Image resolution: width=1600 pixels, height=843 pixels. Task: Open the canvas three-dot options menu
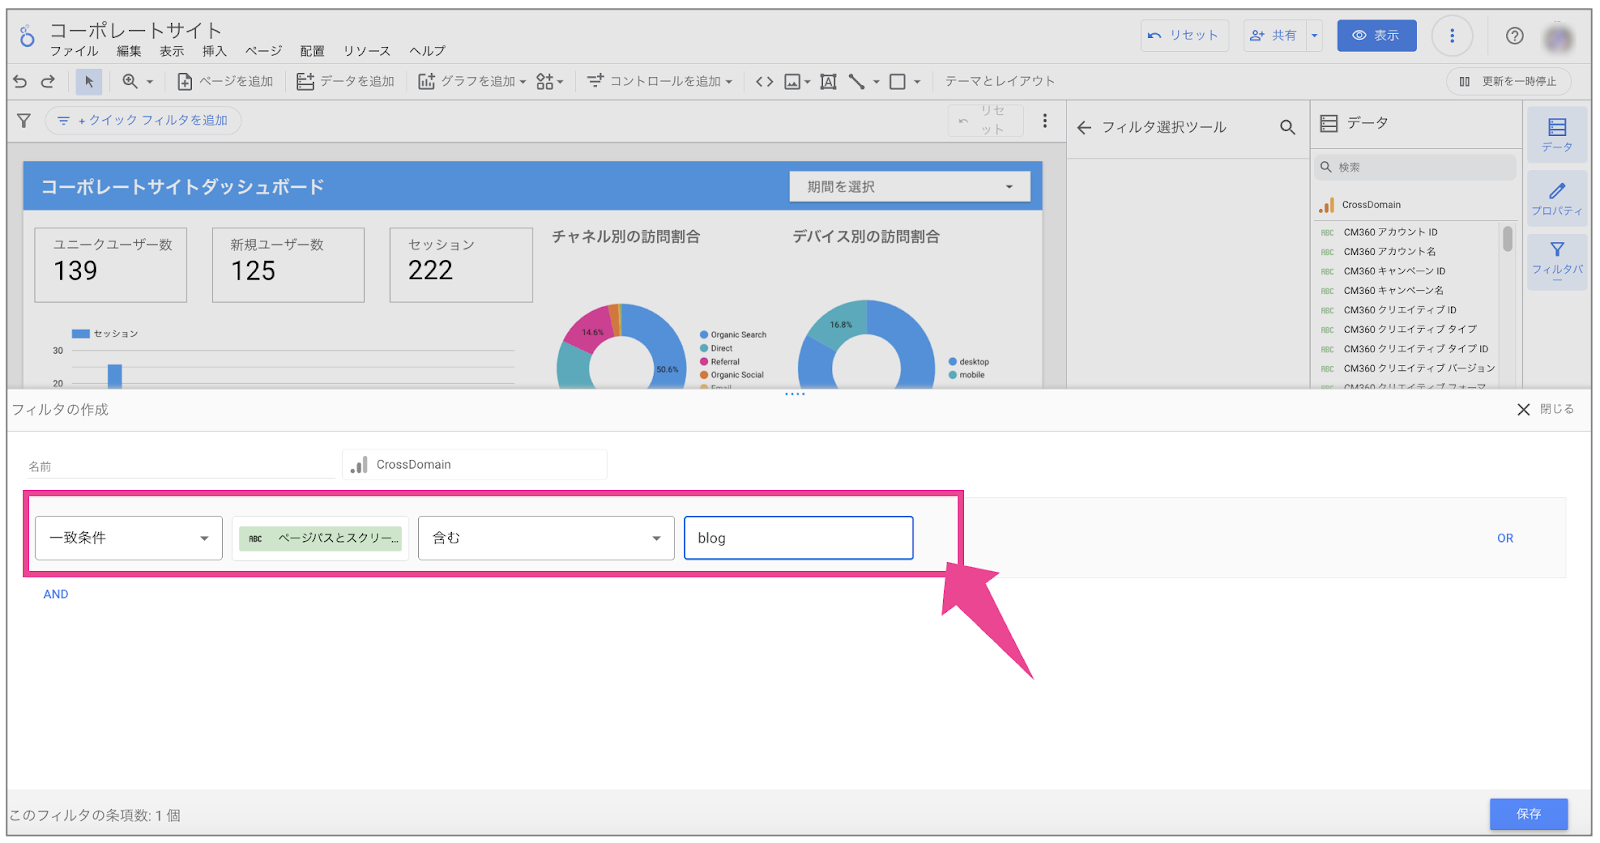coord(1045,121)
